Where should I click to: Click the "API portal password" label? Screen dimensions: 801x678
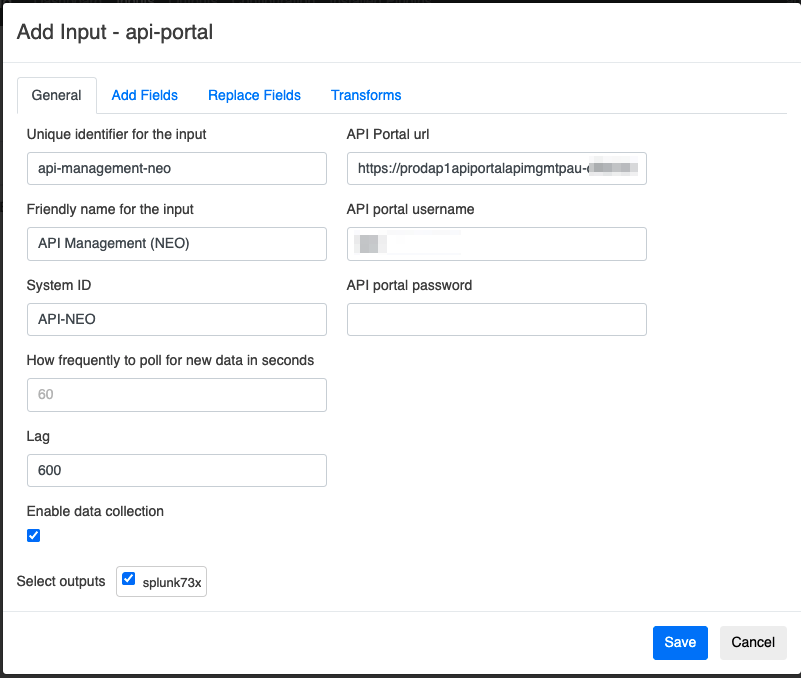(409, 285)
